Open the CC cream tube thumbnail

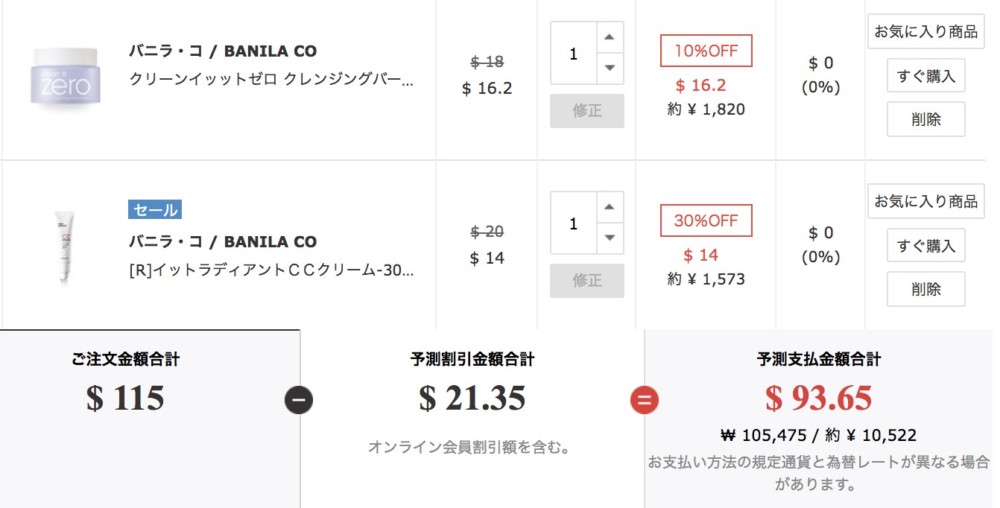pos(64,247)
